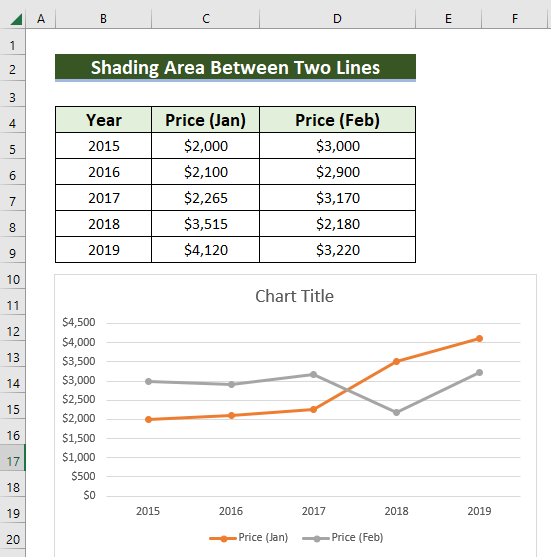Select cell containing $2,900
Image resolution: width=551 pixels, height=557 pixels.
pyautogui.click(x=337, y=172)
